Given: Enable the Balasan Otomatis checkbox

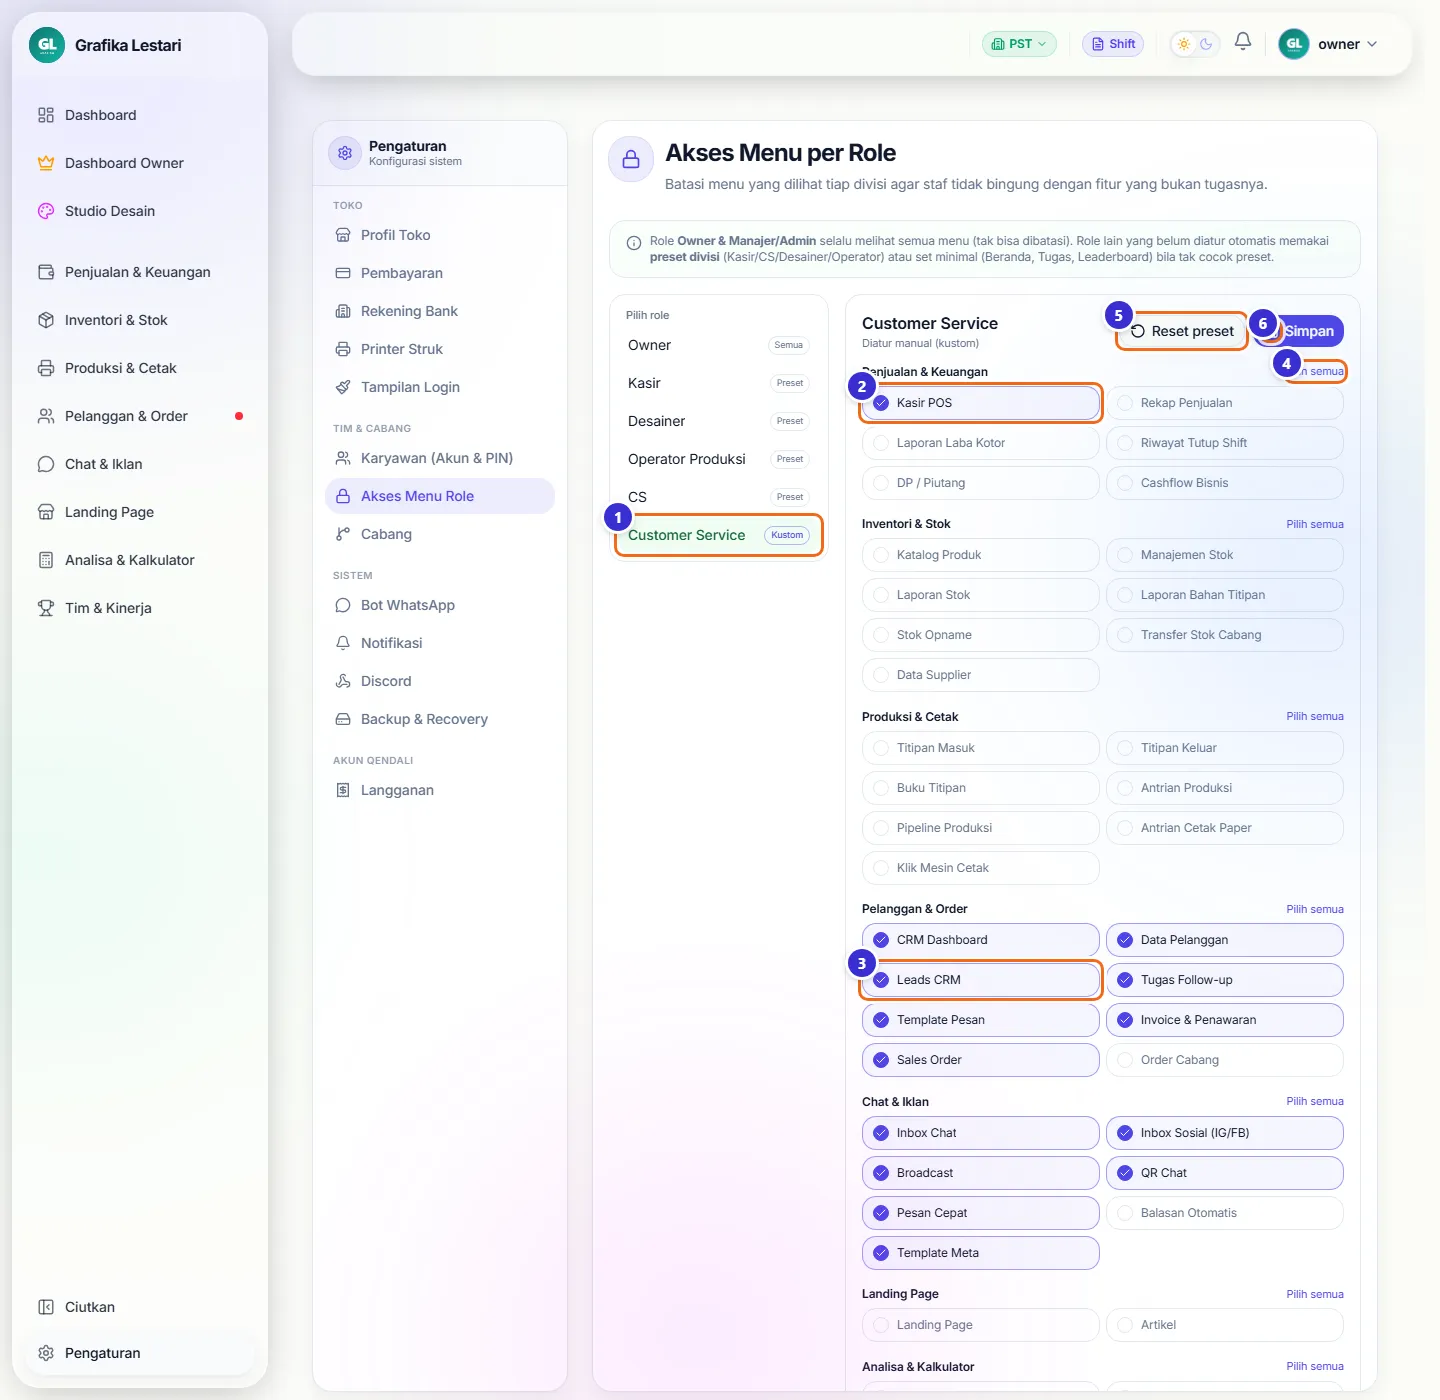Looking at the screenshot, I should point(1125,1213).
